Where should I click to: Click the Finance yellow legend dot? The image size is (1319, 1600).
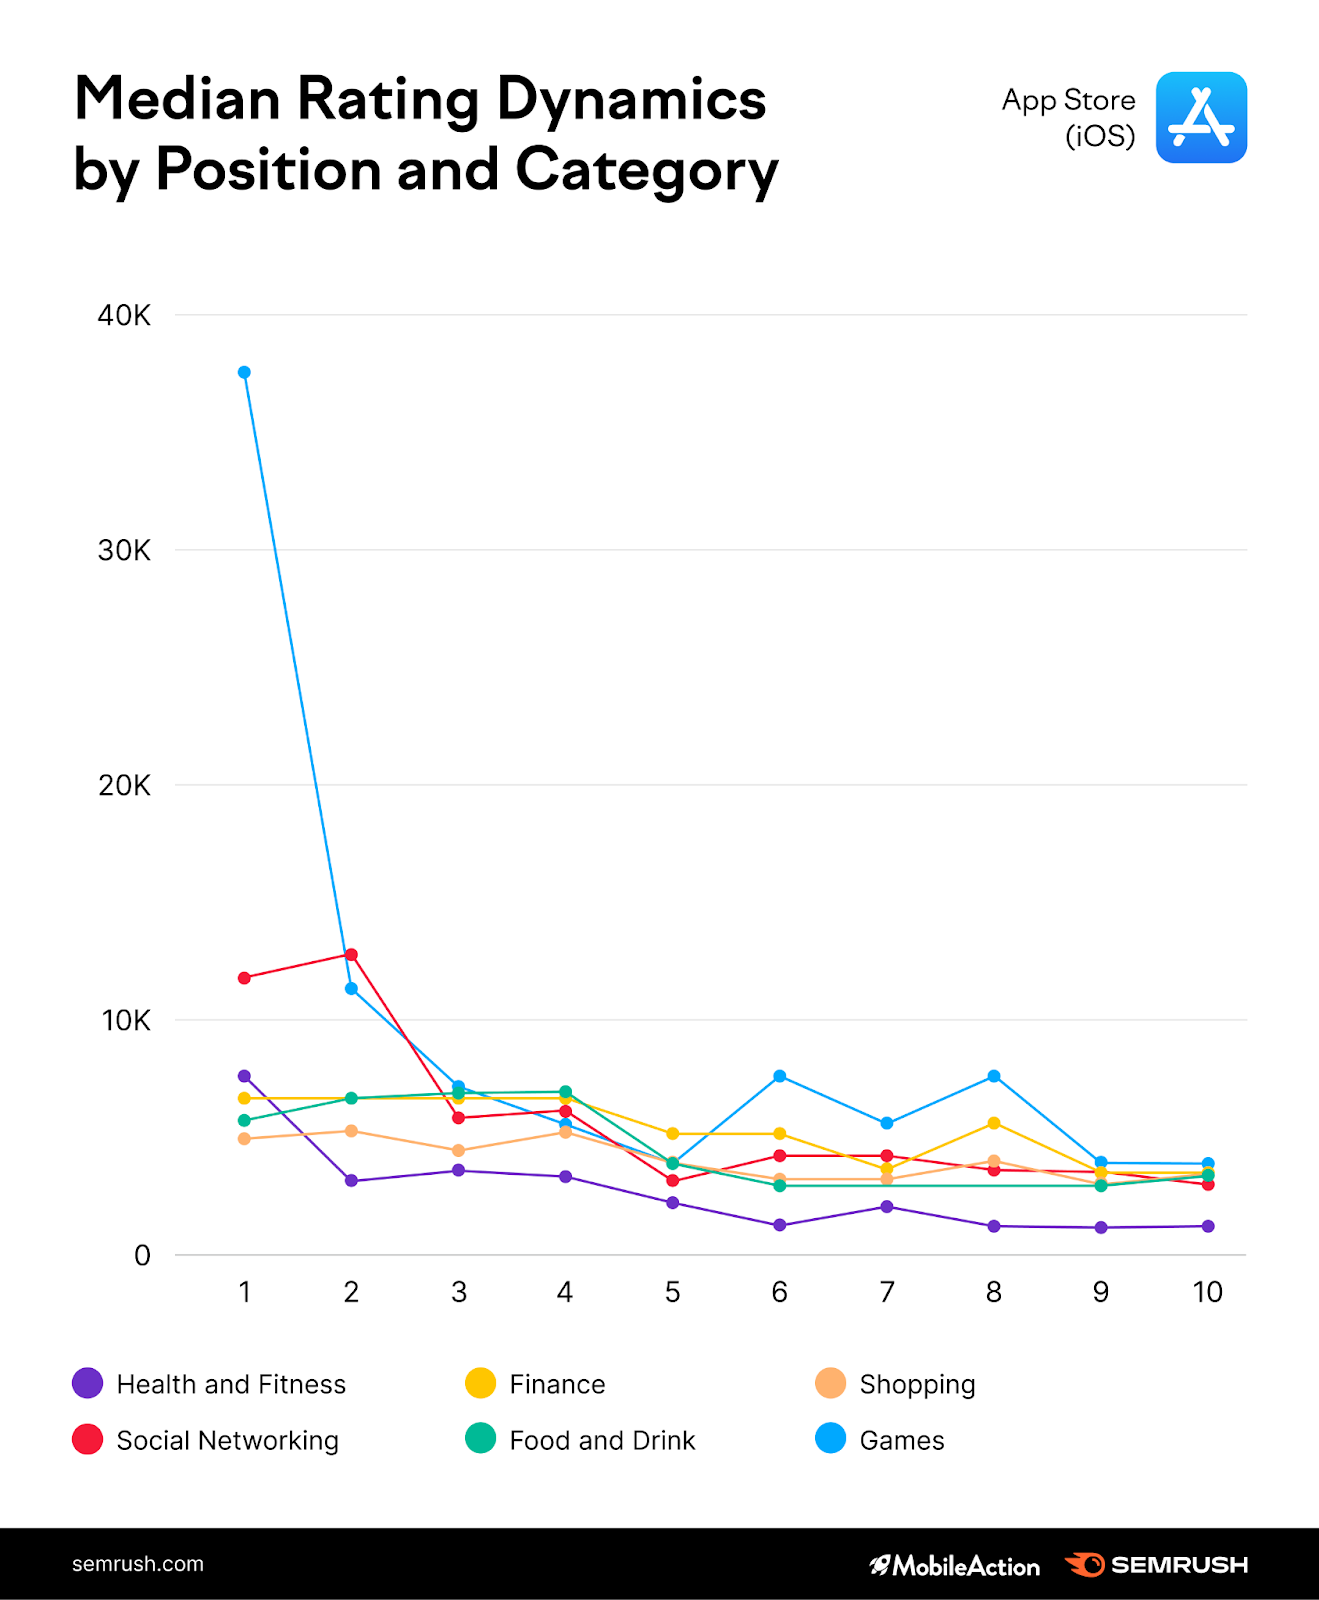click(481, 1383)
